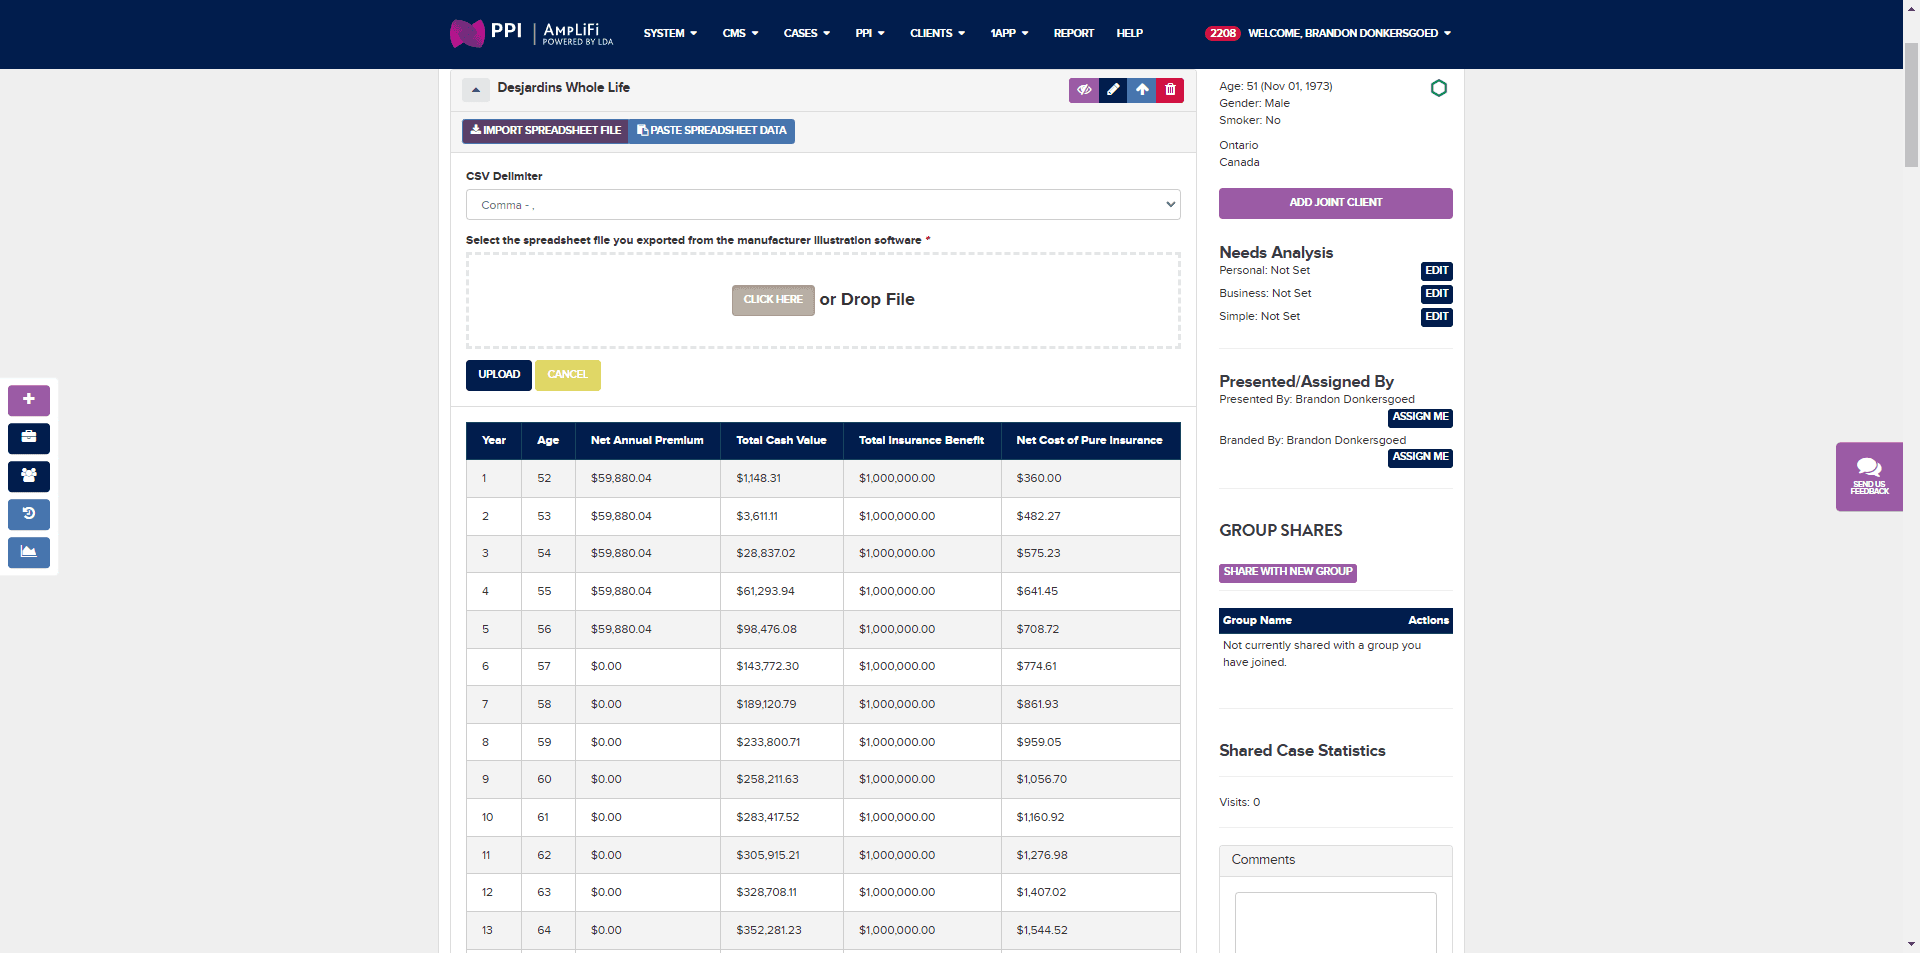This screenshot has height=953, width=1920.
Task: Cancel the spreadsheet import
Action: [x=567, y=375]
